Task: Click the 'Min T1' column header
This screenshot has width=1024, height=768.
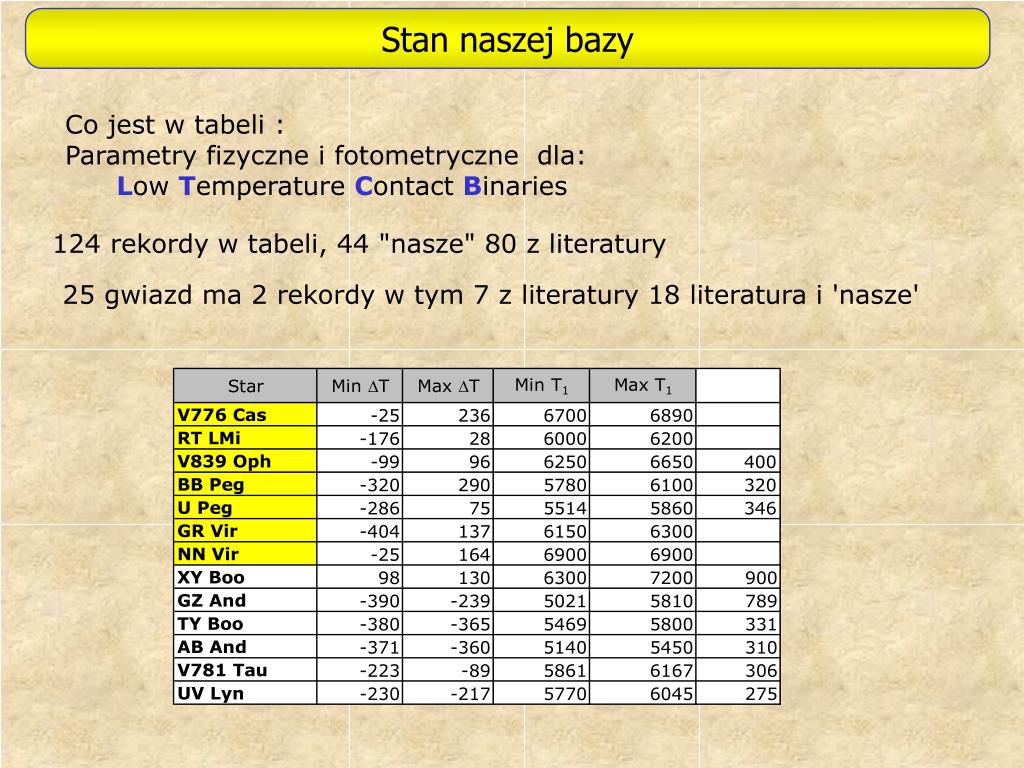Action: pos(541,386)
